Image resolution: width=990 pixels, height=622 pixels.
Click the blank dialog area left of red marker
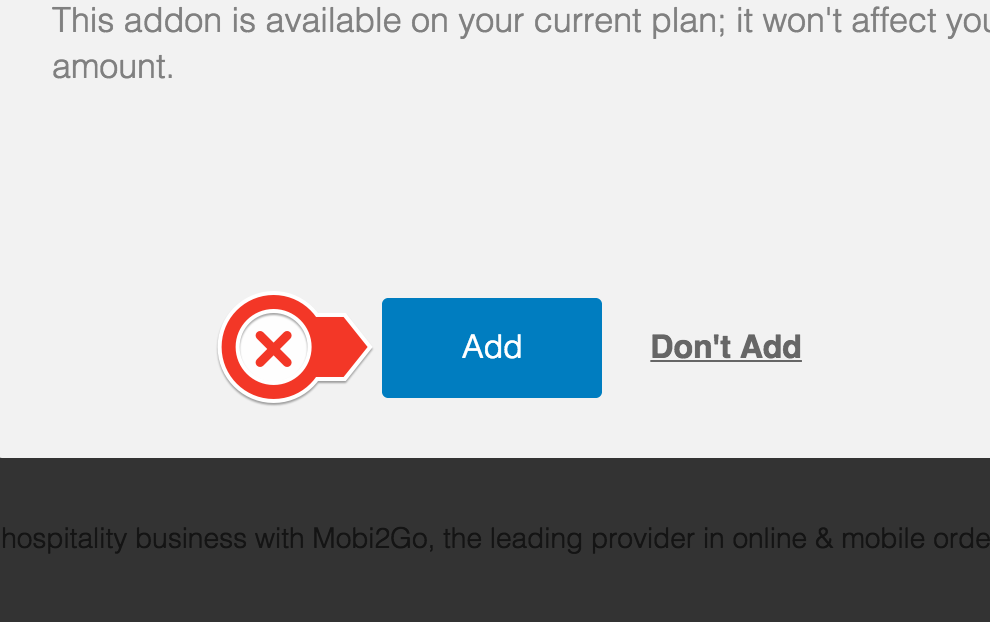click(x=107, y=347)
